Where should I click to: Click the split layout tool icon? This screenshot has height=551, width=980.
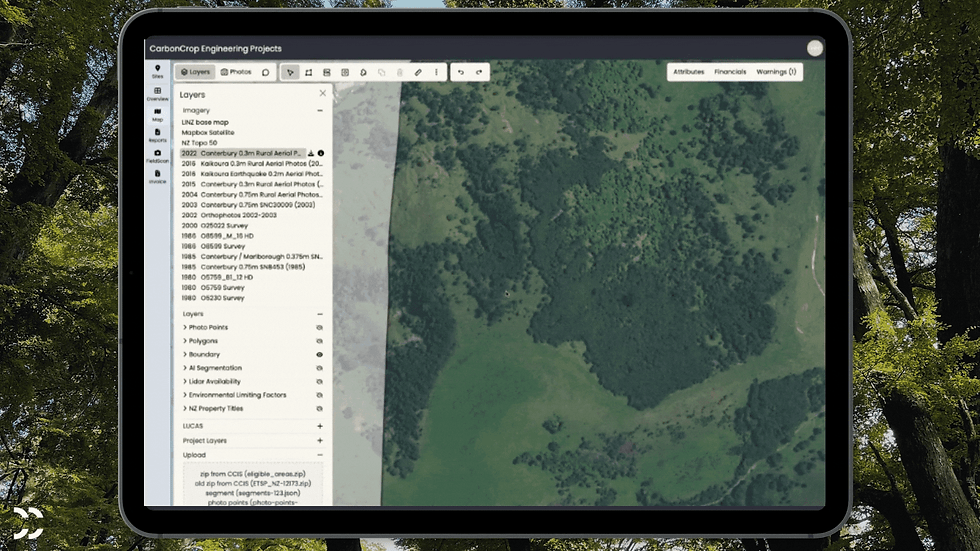tap(326, 72)
